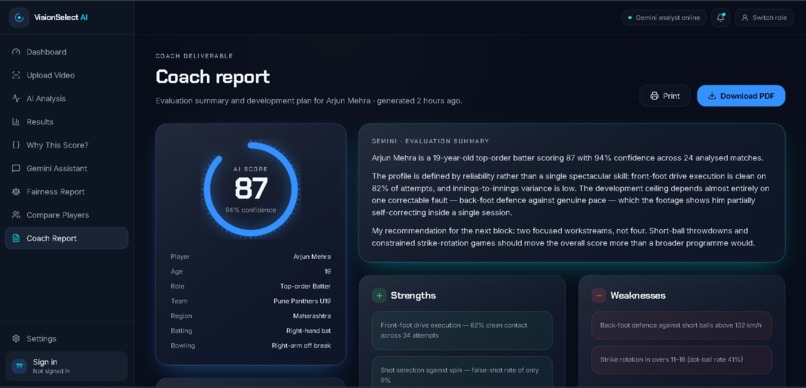Click region value 'Maharashtra'
The height and width of the screenshot is (388, 806).
(x=312, y=316)
